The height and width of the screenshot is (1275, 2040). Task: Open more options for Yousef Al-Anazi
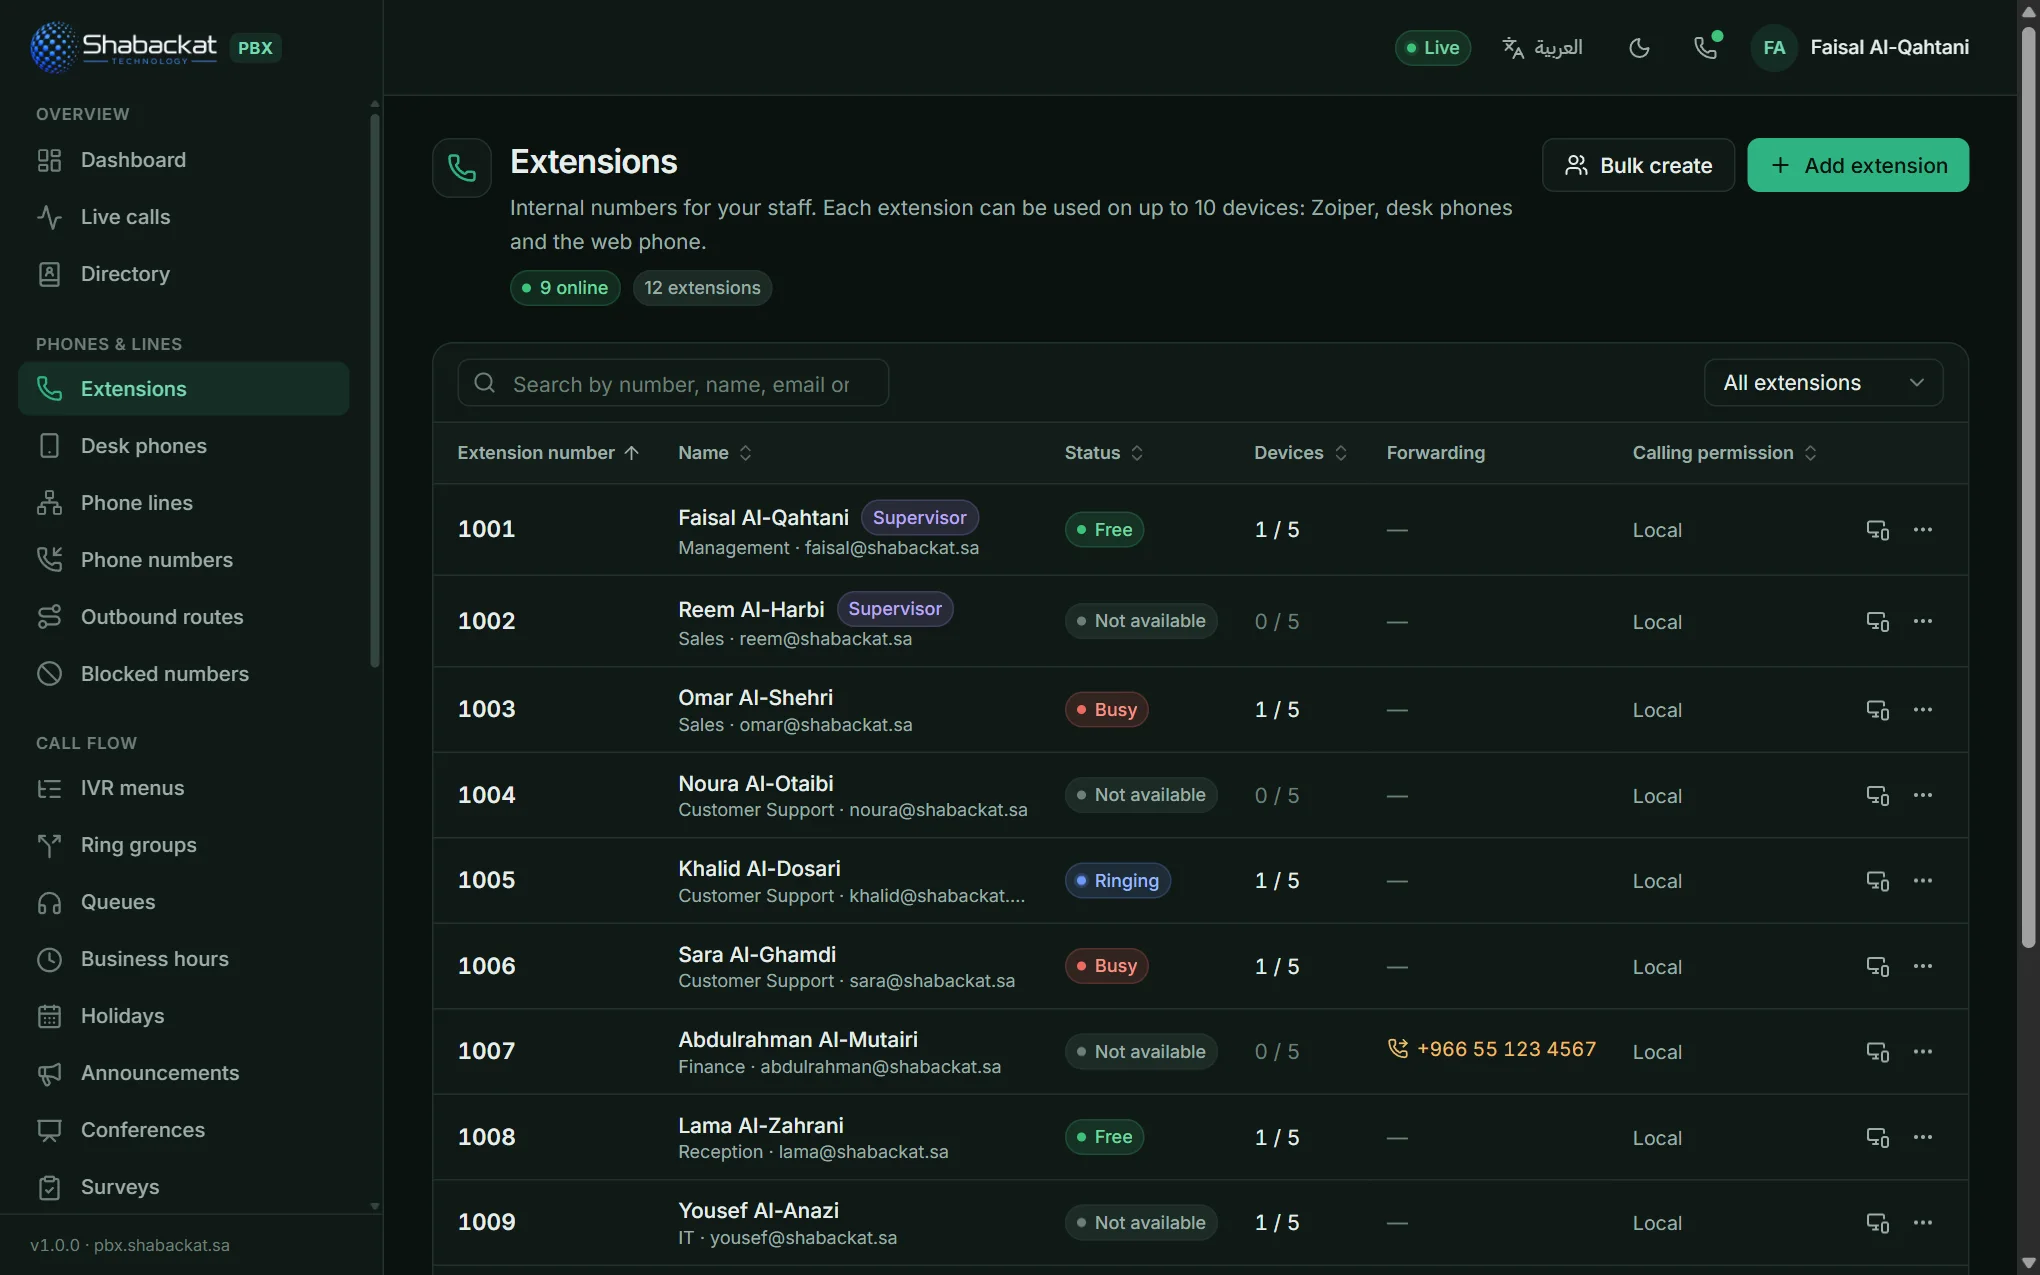pos(1923,1223)
